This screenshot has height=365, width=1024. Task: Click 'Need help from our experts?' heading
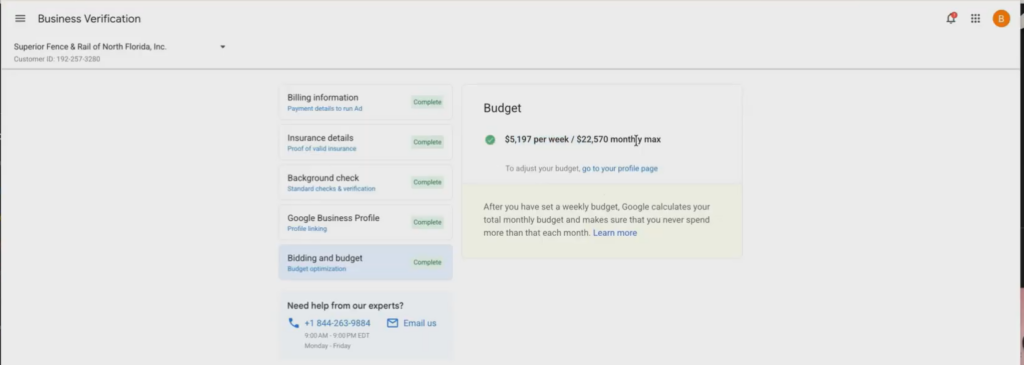point(345,306)
